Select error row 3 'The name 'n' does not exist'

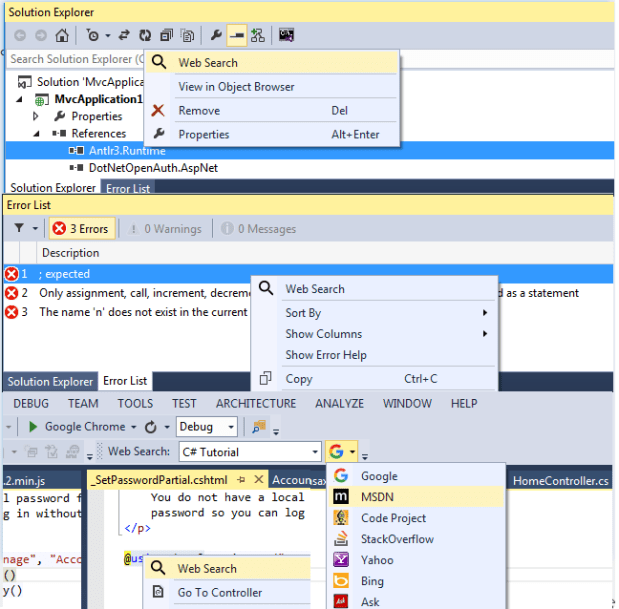pos(126,312)
